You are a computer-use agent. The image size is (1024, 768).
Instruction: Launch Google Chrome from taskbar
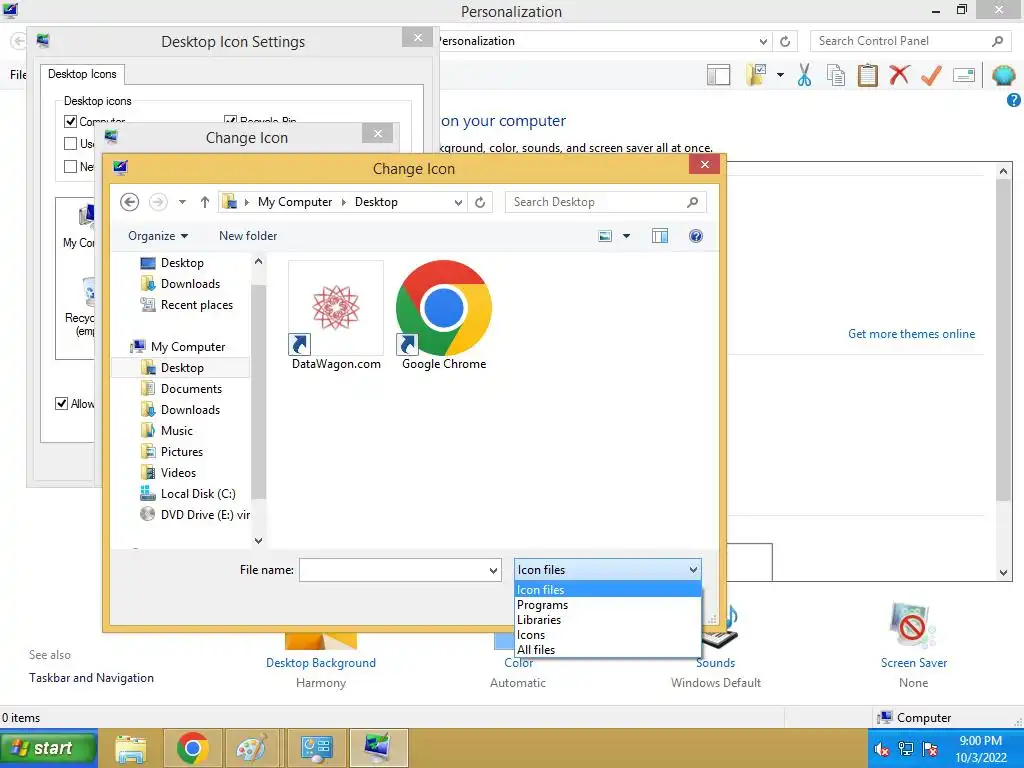point(192,748)
